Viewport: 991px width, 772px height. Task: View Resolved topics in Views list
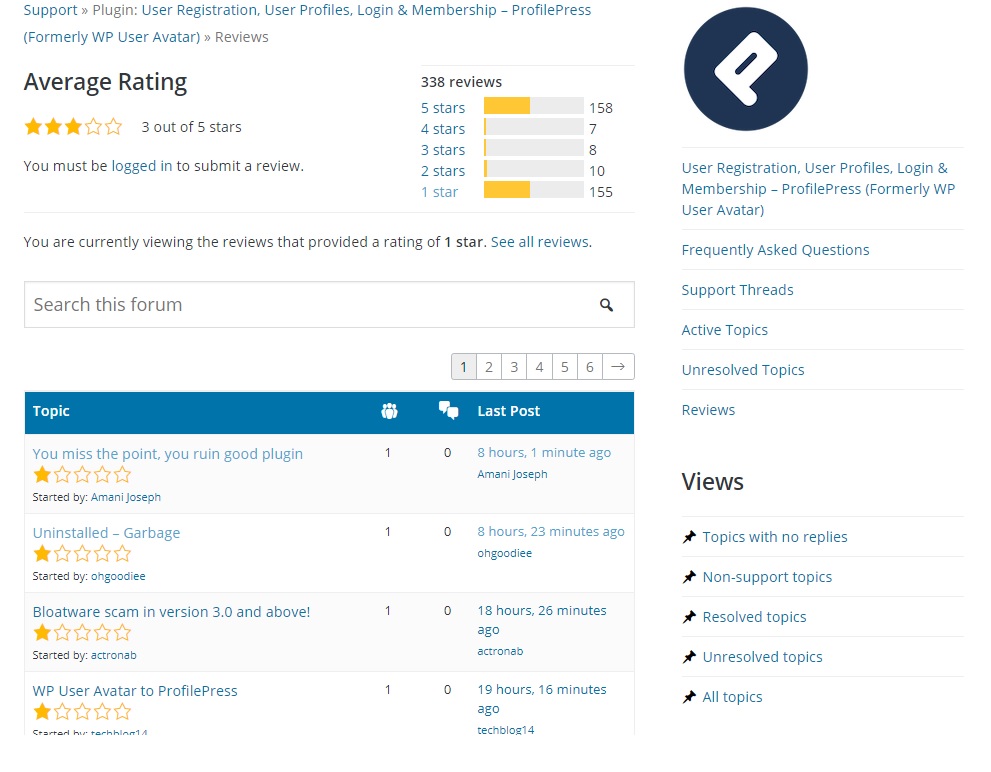[x=755, y=617]
